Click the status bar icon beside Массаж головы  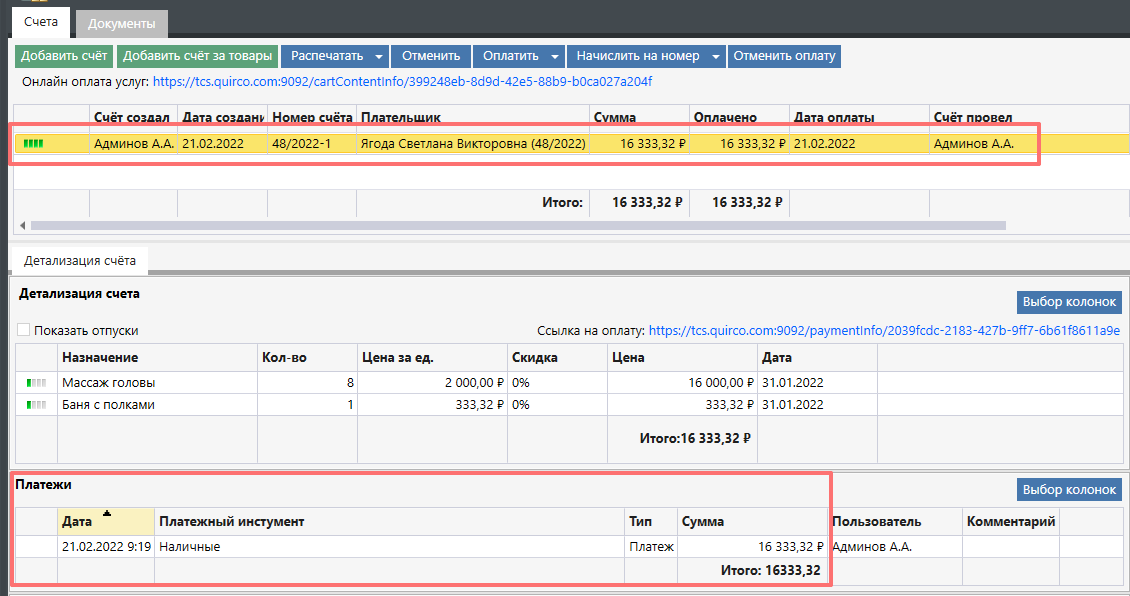36,383
